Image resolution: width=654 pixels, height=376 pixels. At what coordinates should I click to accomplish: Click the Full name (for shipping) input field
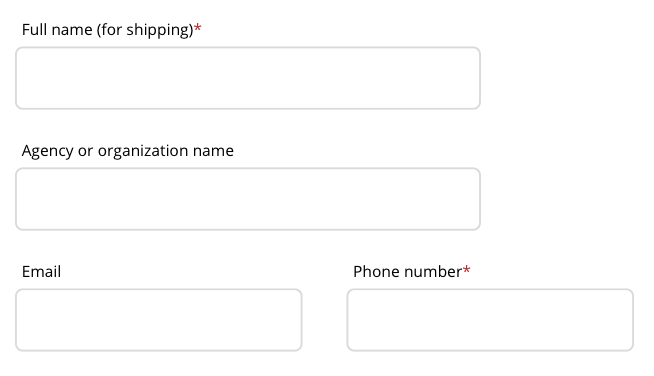(248, 78)
